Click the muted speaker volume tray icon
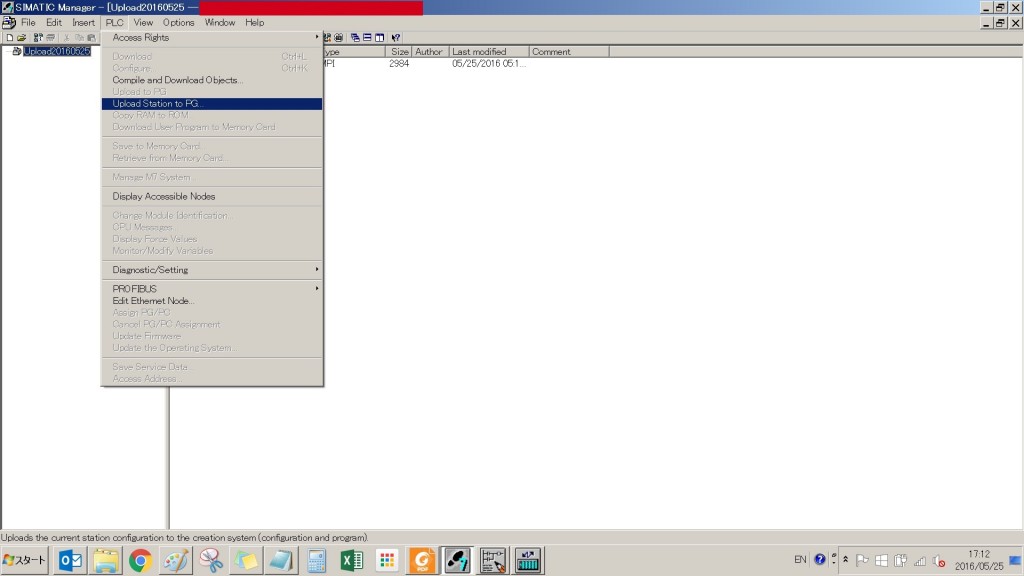Viewport: 1024px width, 576px height. [939, 560]
